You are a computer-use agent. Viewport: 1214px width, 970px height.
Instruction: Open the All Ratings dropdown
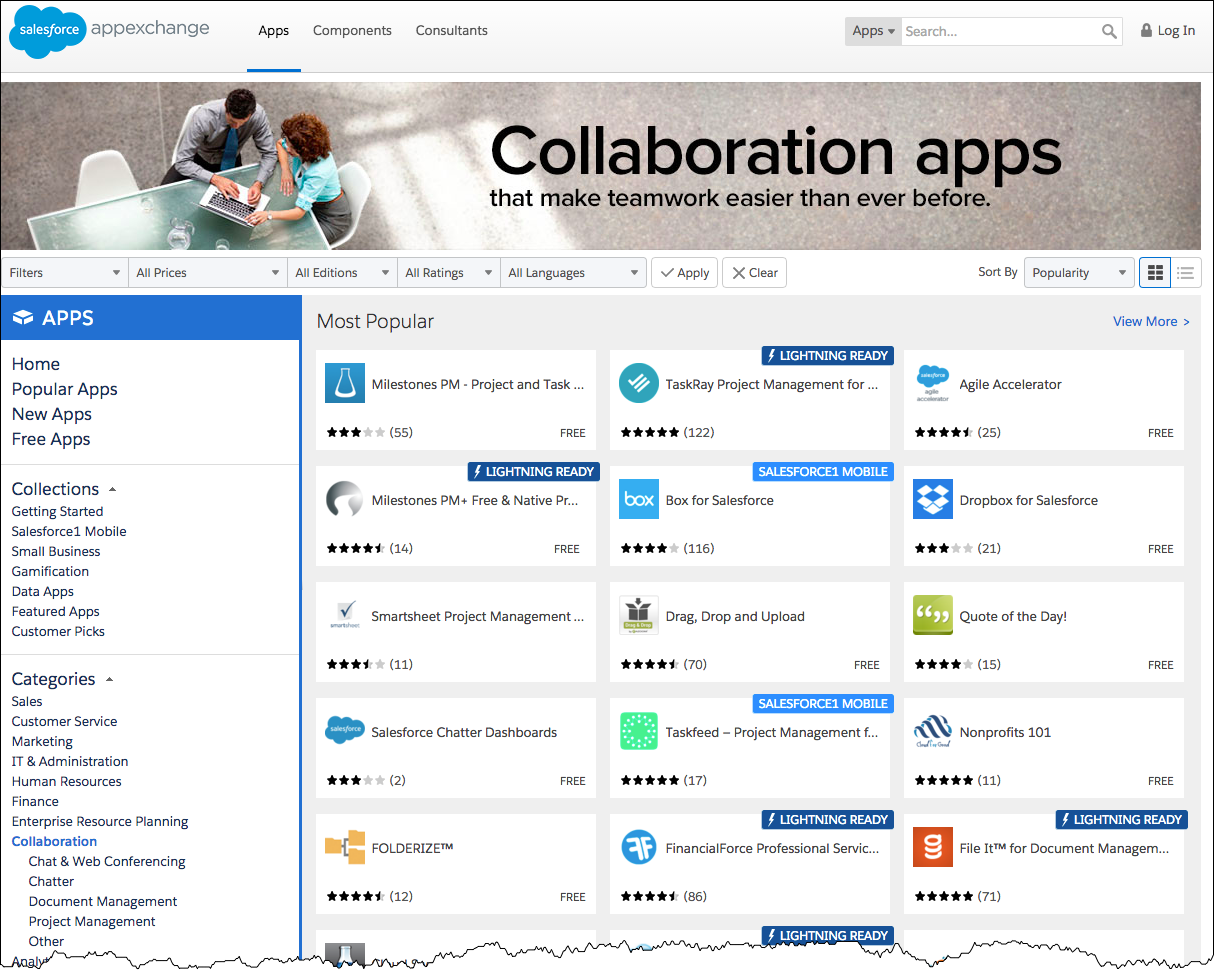[448, 272]
